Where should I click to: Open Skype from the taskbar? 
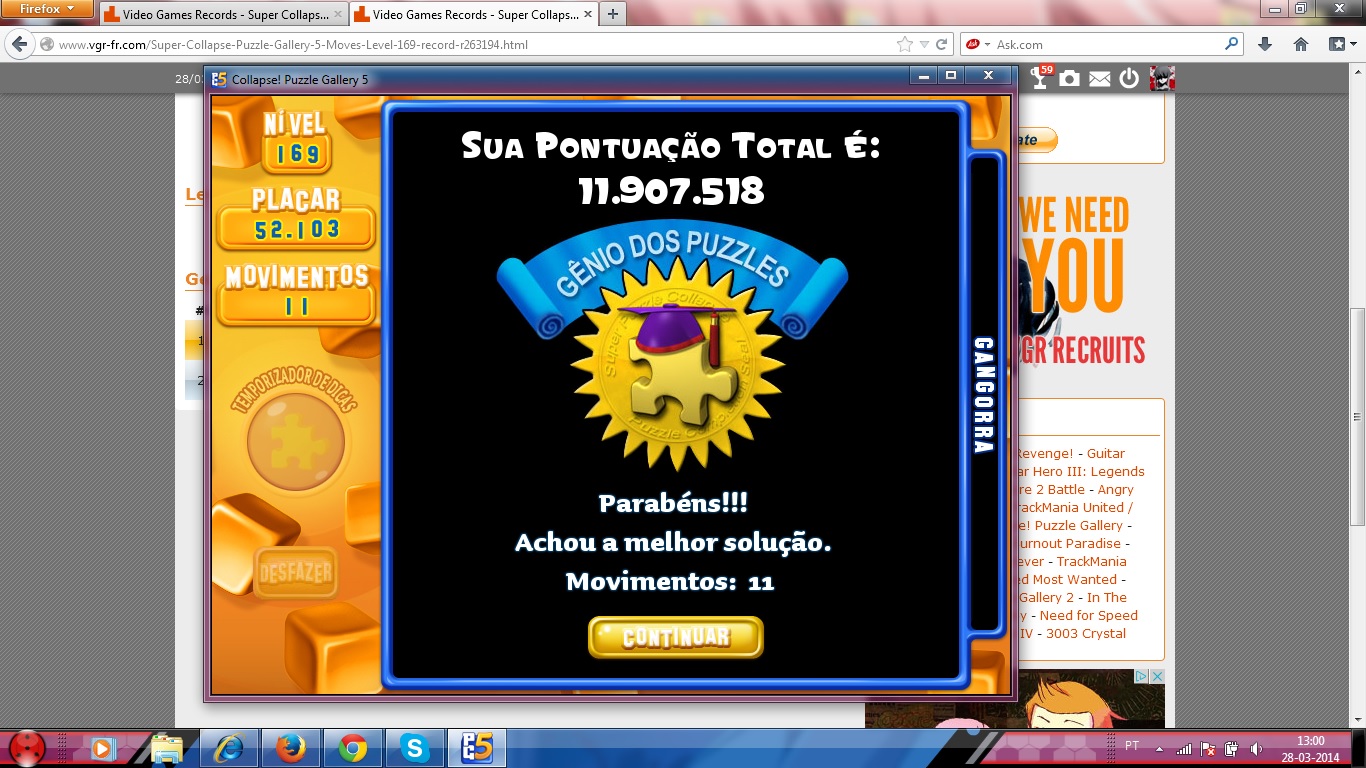(x=413, y=747)
